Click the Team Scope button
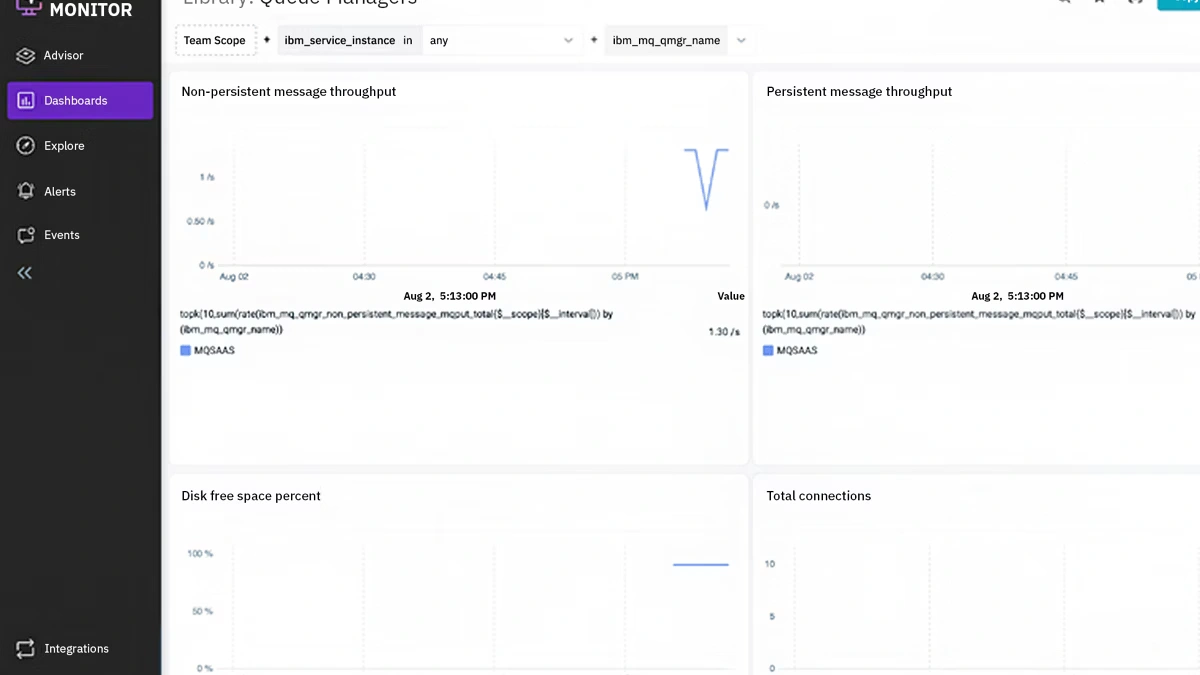Screen dimensions: 1200x675 (214, 41)
